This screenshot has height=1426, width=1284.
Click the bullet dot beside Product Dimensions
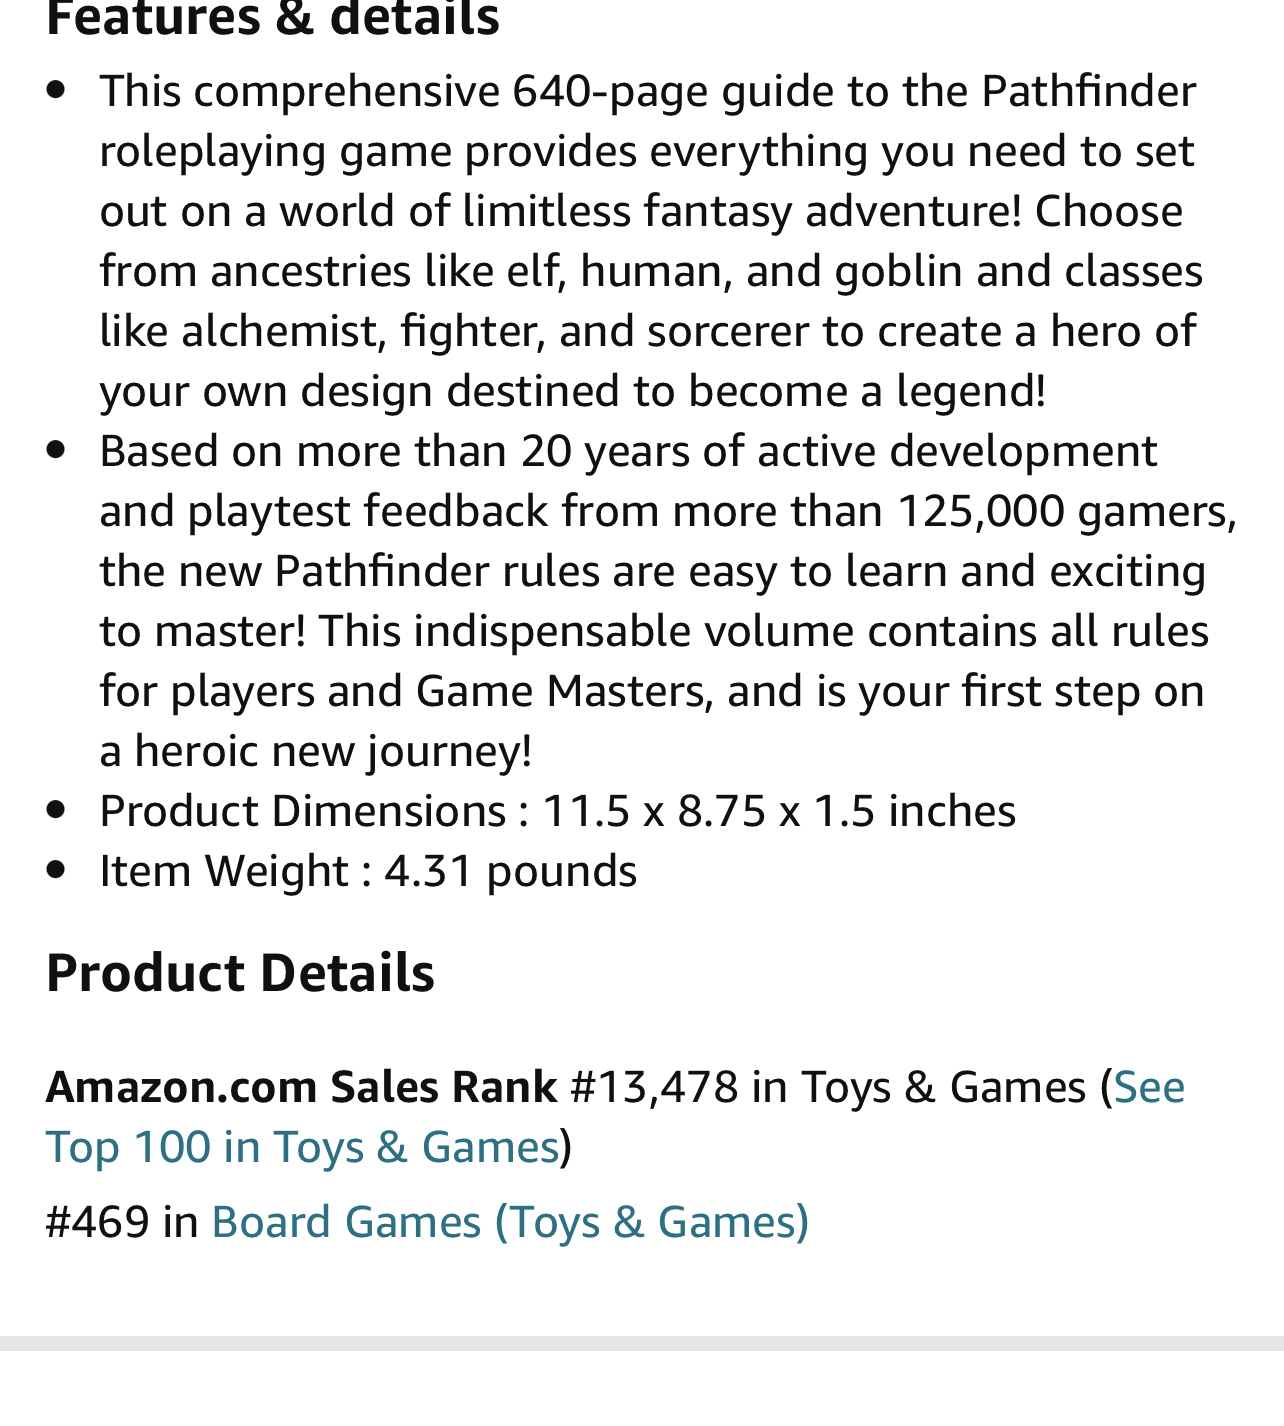point(56,810)
